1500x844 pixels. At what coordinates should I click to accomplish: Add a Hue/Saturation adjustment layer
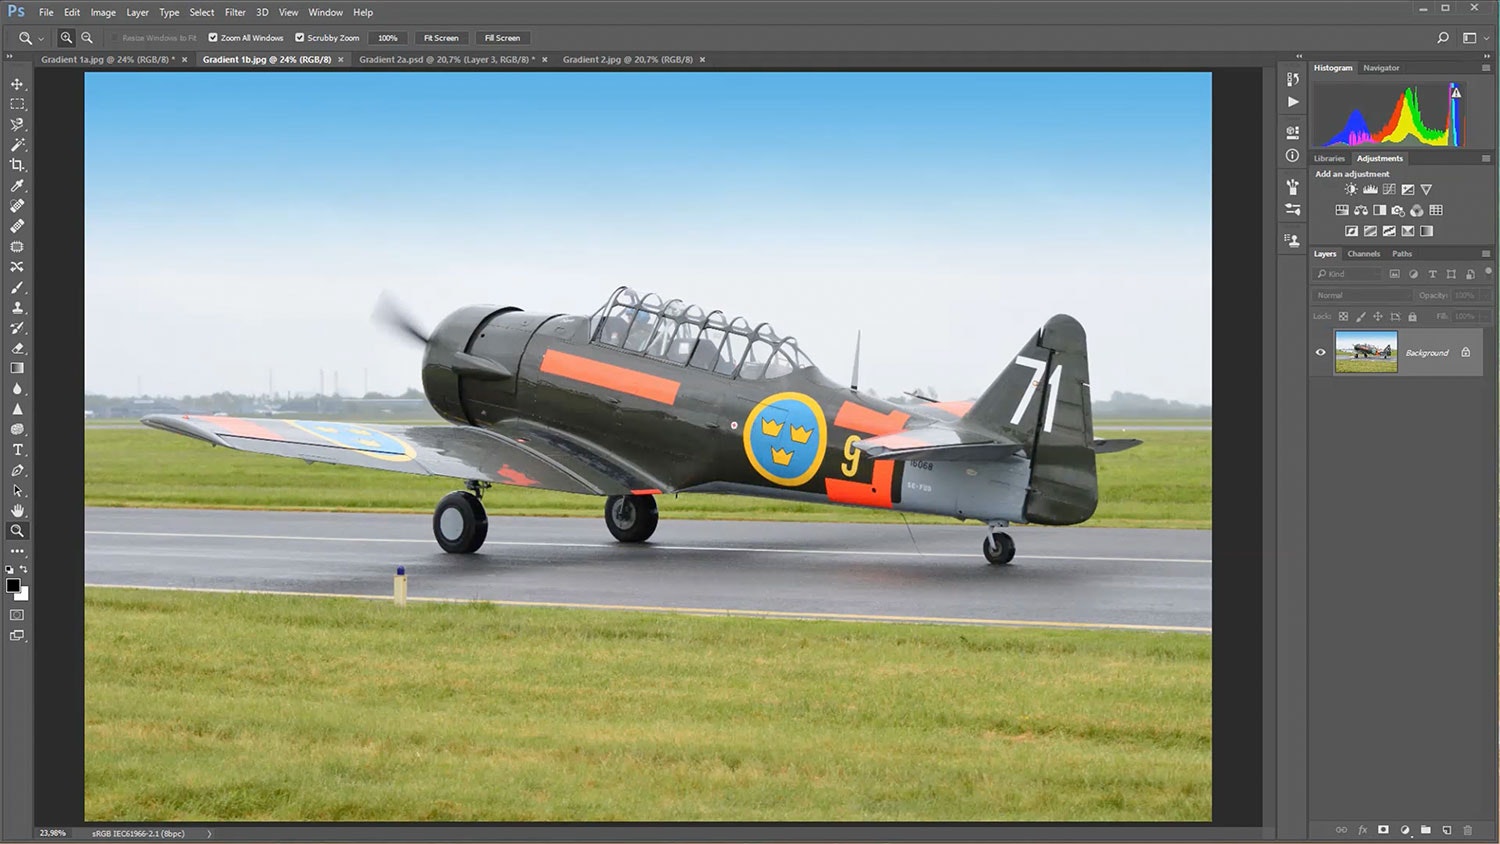[1341, 209]
